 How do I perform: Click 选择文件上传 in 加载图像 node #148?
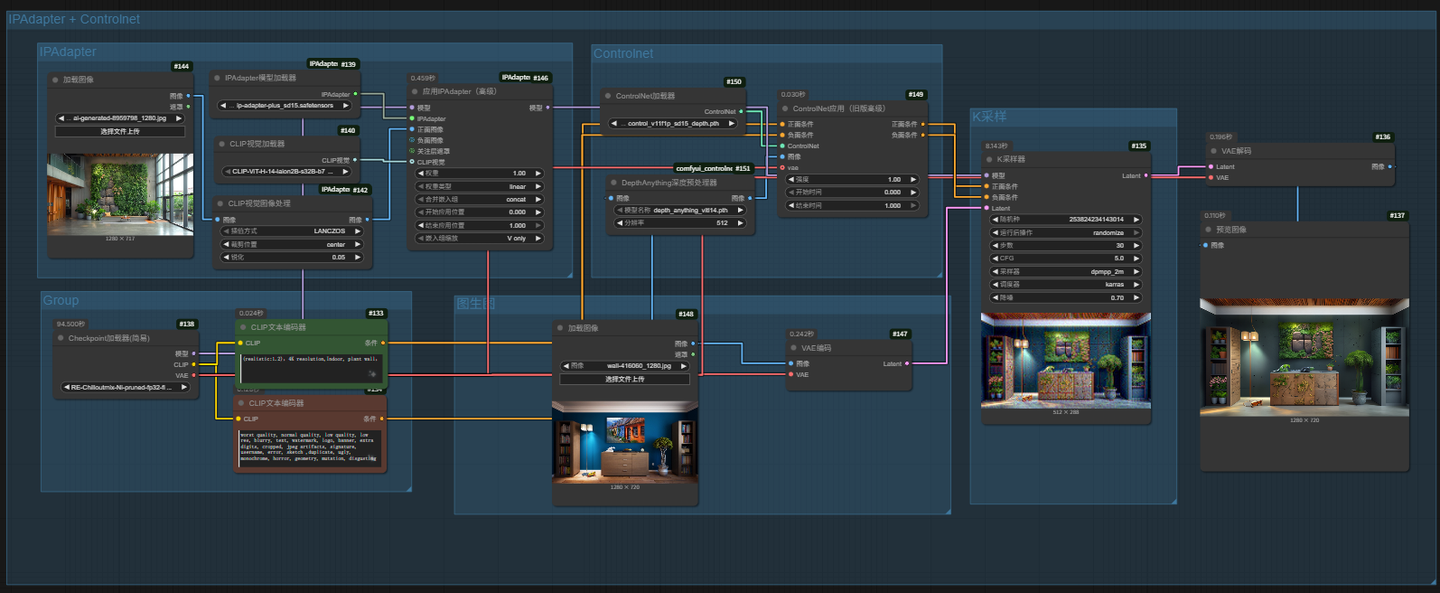click(x=625, y=380)
